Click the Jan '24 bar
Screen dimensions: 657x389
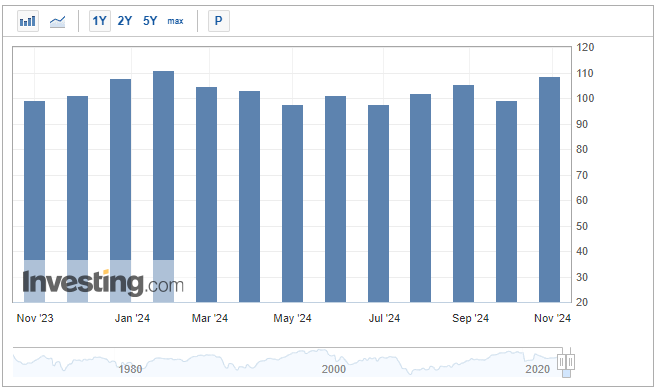coord(121,191)
